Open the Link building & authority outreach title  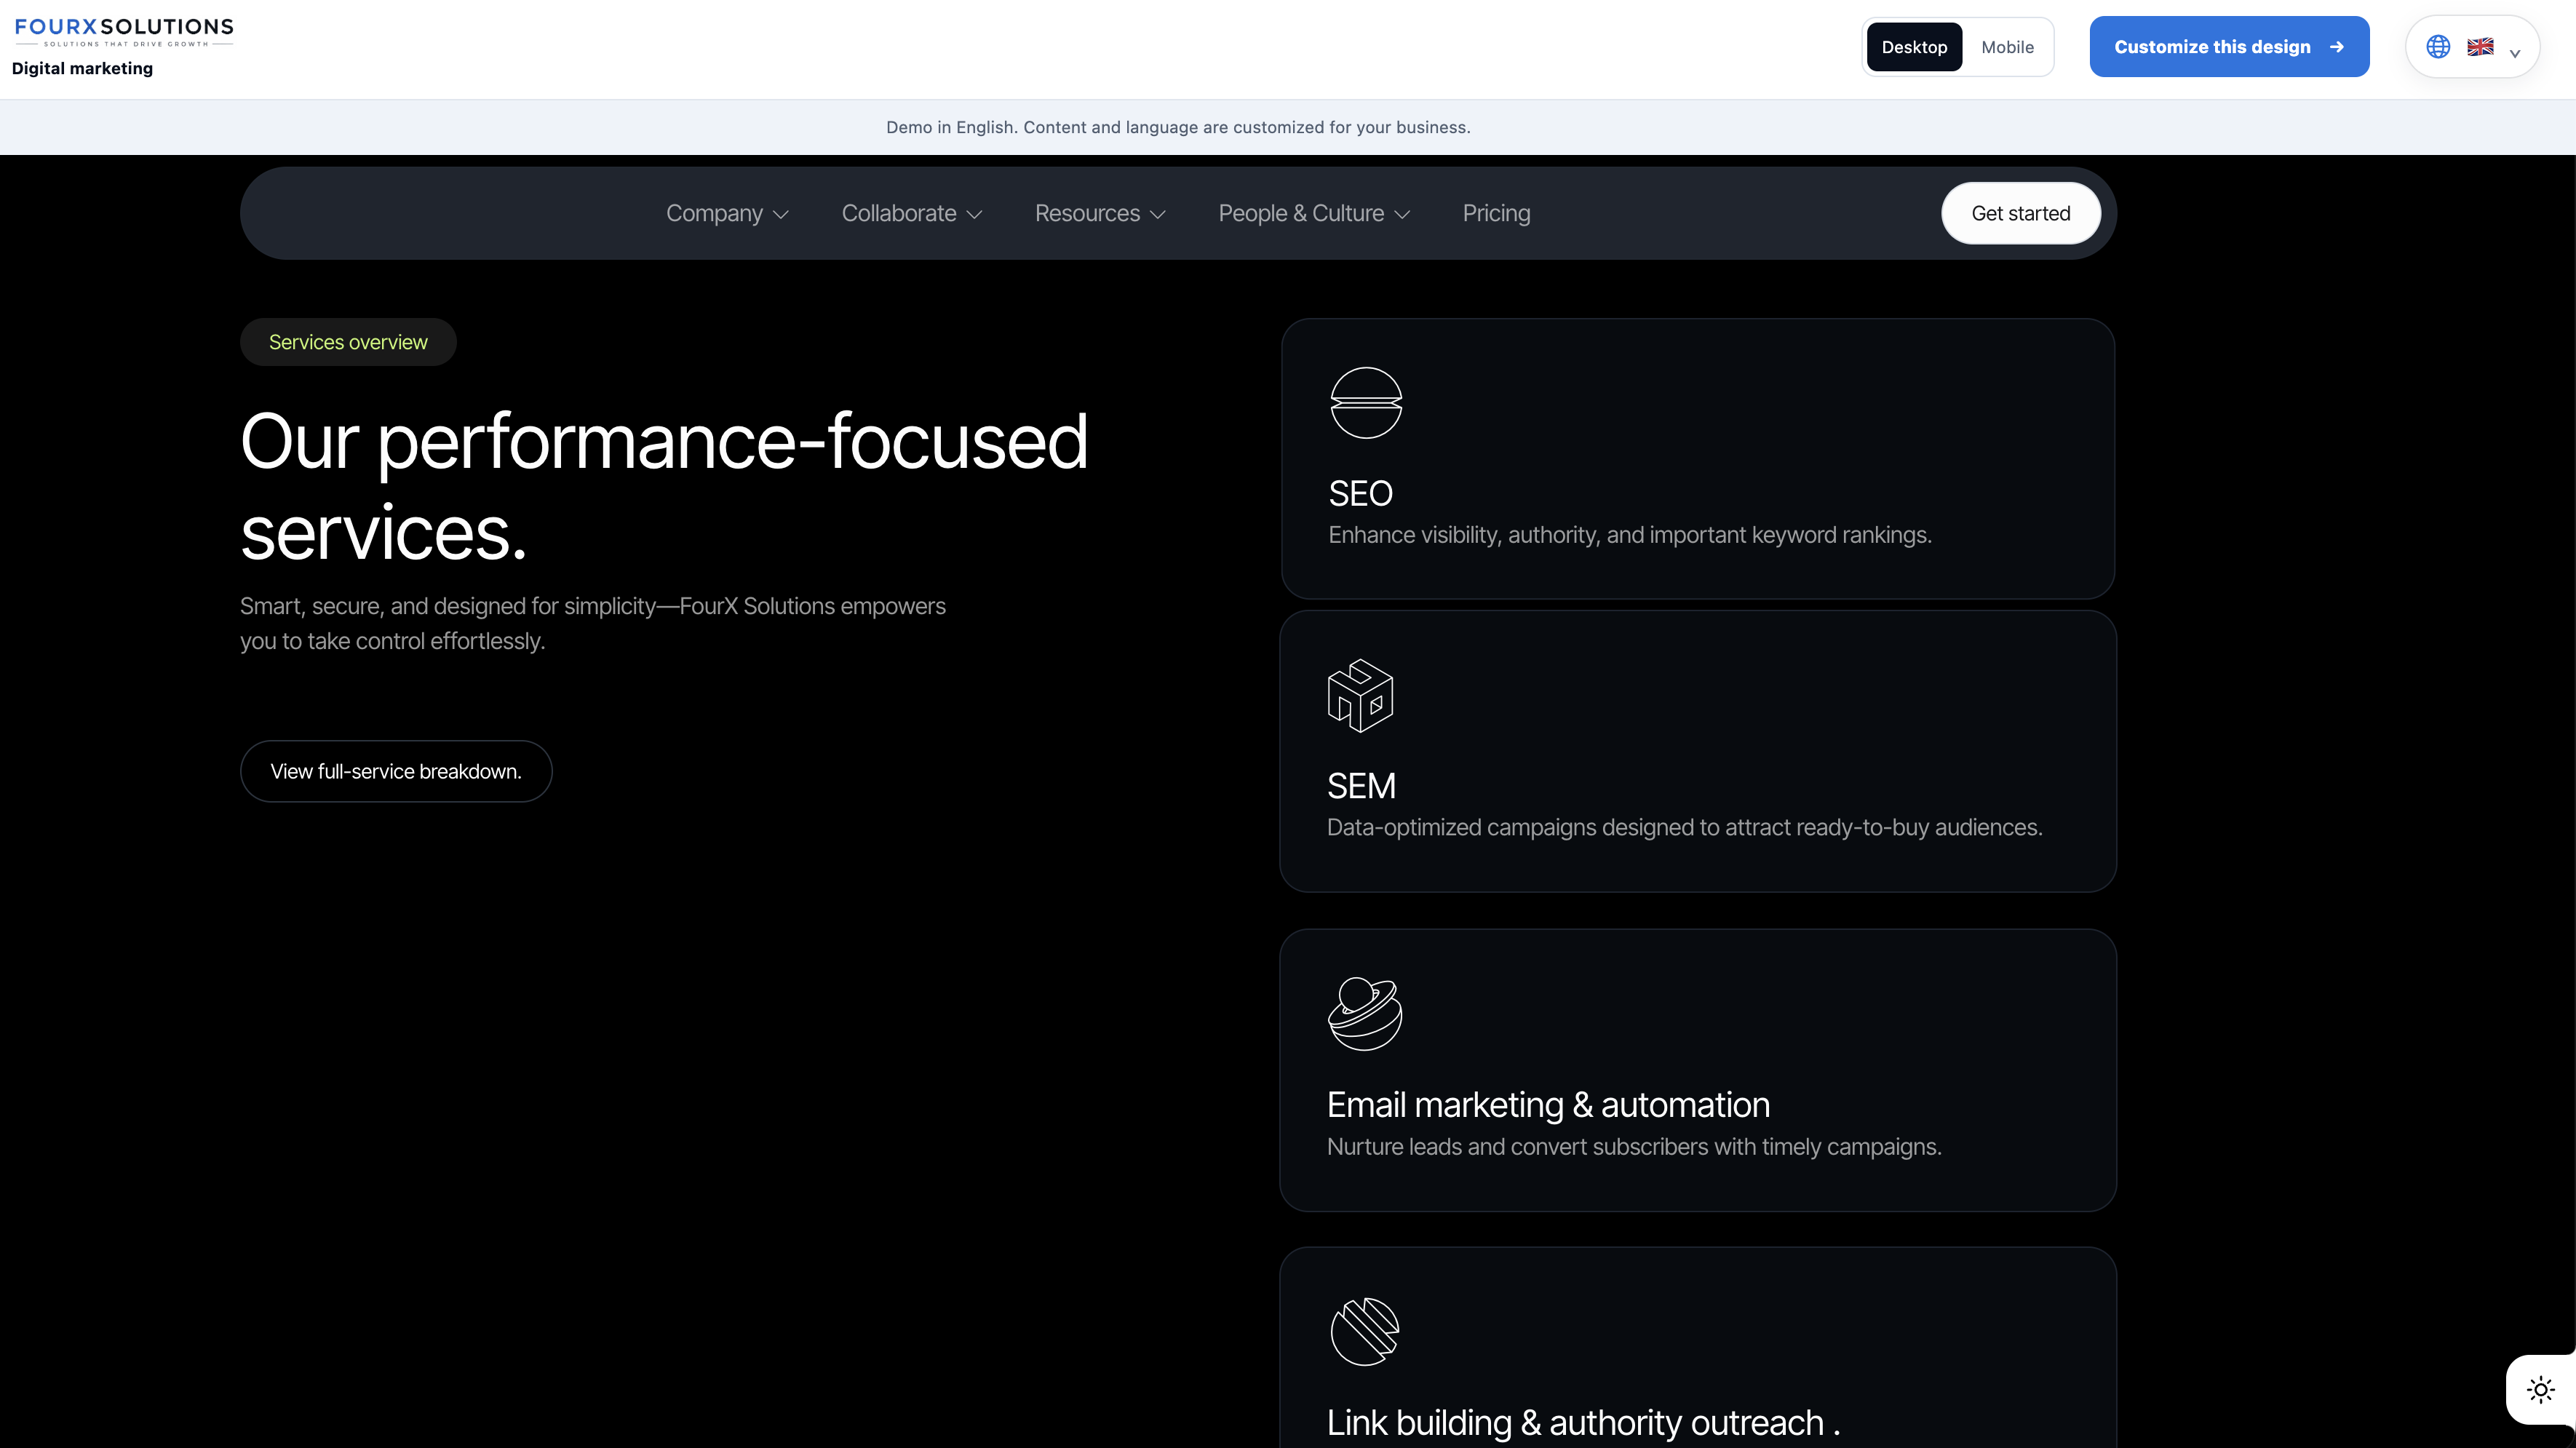click(x=1583, y=1423)
